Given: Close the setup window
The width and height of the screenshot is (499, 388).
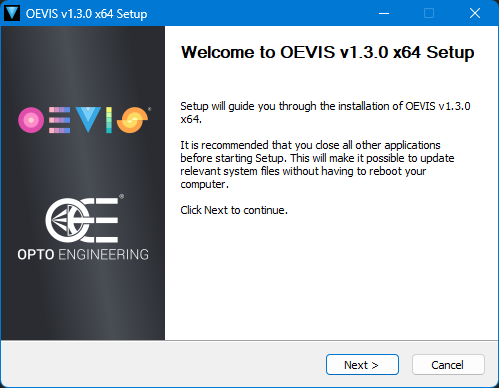Looking at the screenshot, I should coord(475,13).
